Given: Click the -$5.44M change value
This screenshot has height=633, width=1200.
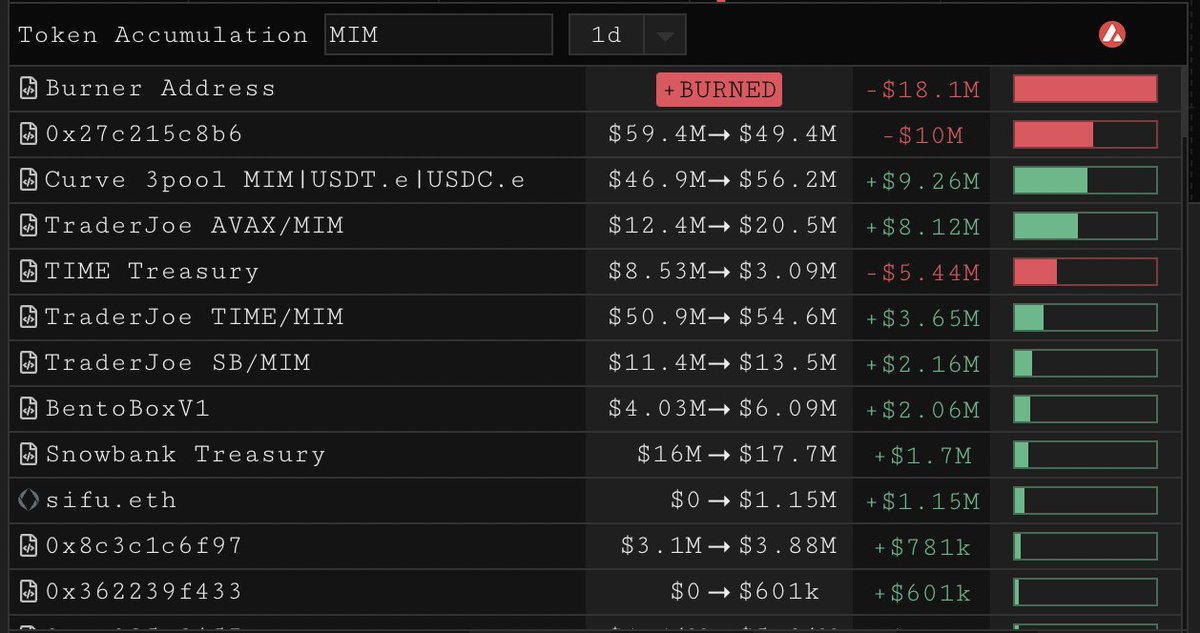Looking at the screenshot, I should [922, 273].
